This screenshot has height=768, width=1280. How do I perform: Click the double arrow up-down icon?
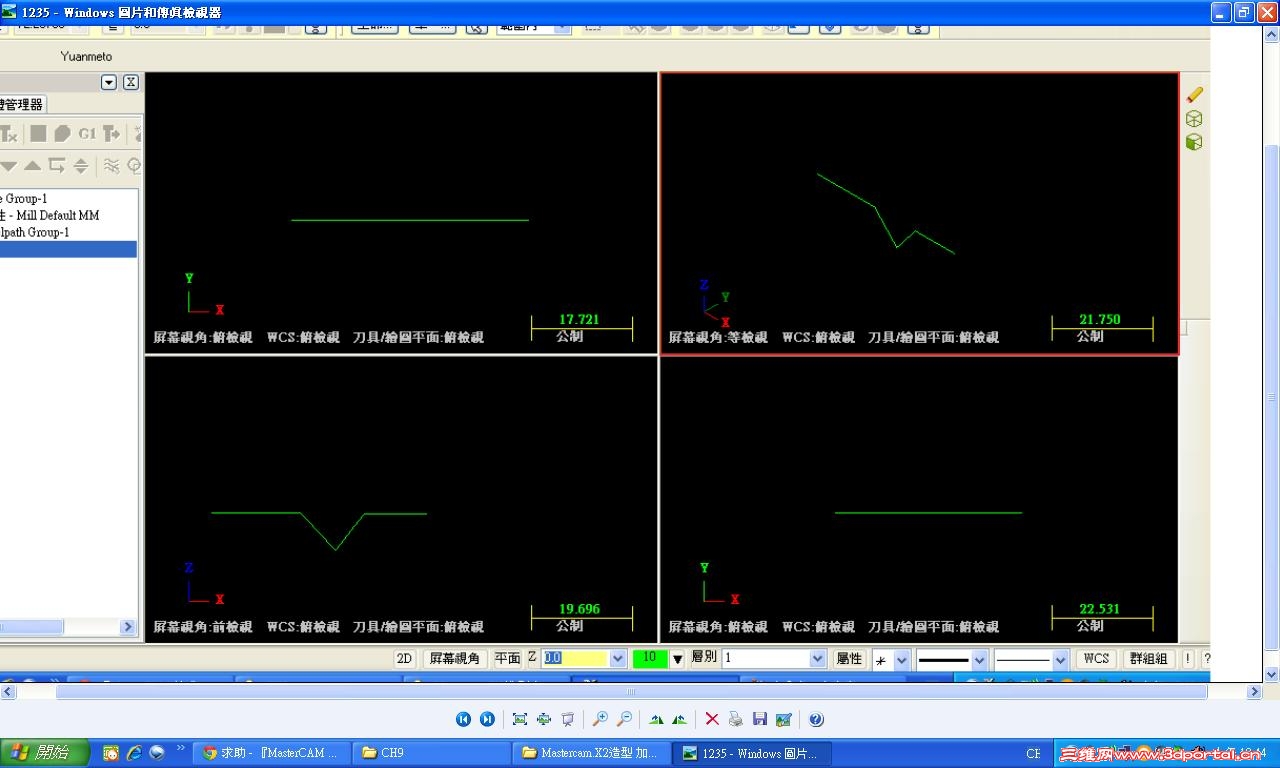81,165
